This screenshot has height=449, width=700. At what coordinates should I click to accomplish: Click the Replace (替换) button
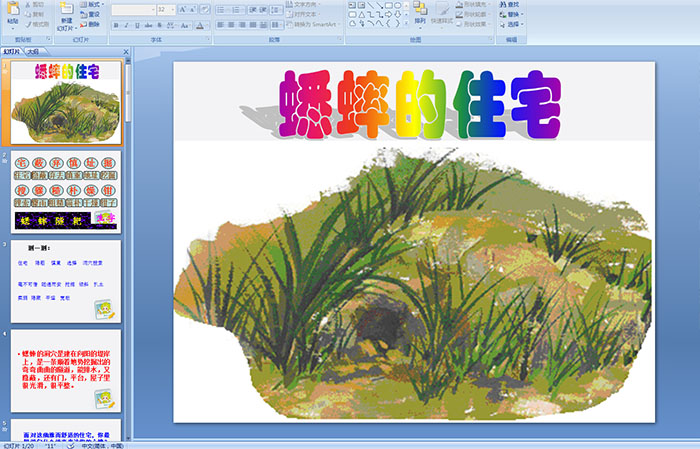click(x=512, y=14)
